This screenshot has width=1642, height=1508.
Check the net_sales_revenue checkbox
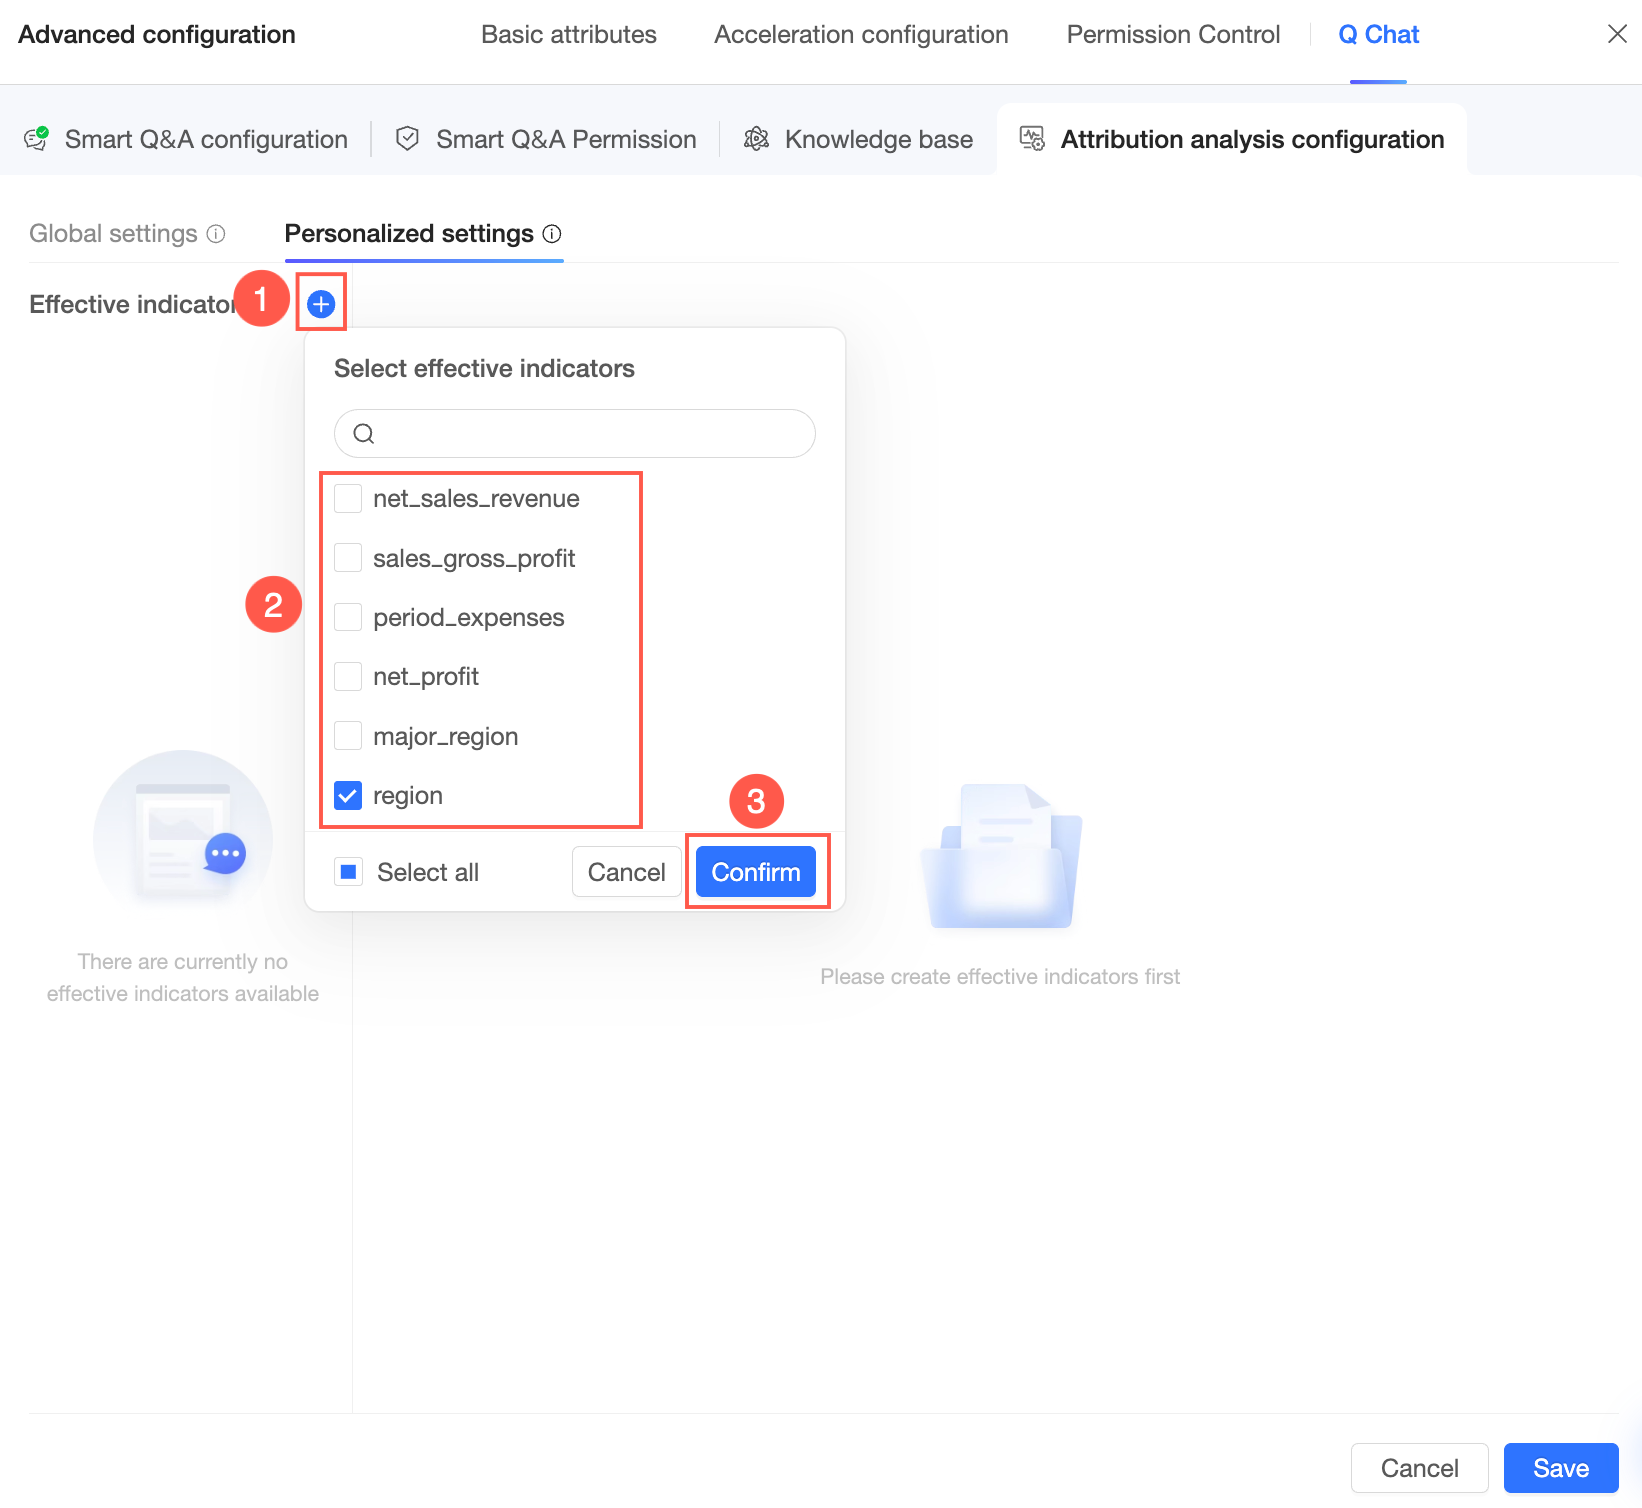point(348,498)
